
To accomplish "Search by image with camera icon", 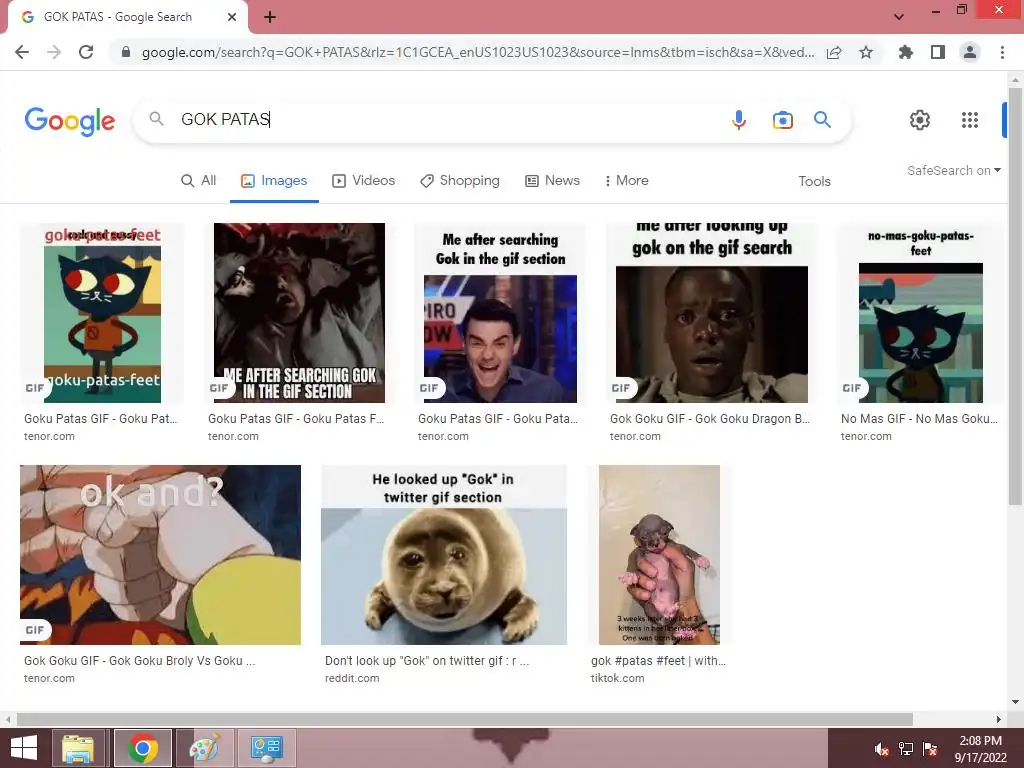I will (782, 120).
